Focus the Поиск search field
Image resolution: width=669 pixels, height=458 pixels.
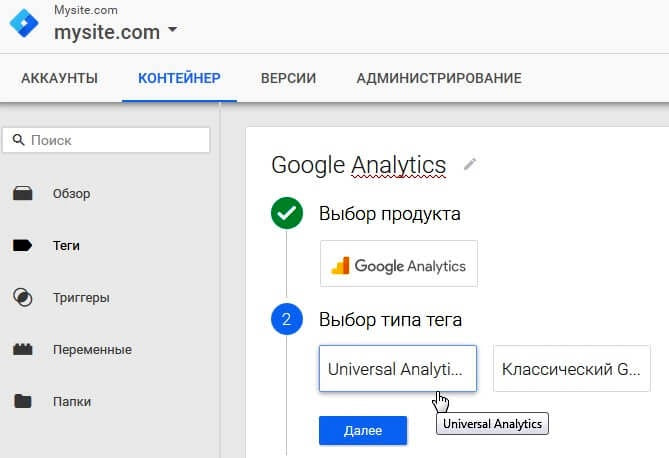tap(108, 141)
